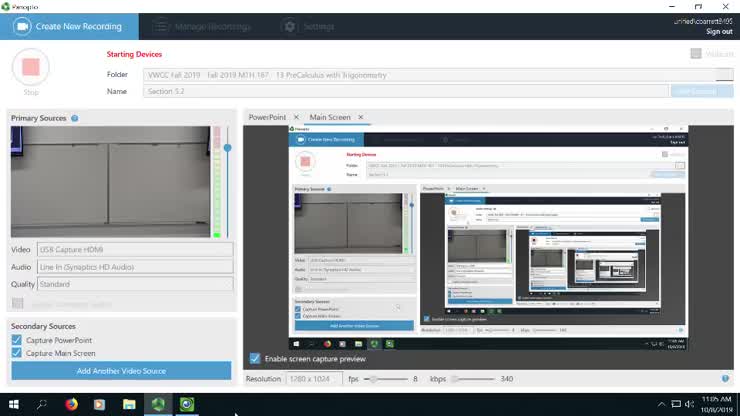740x416 pixels.
Task: Close the Main Screen preview tab
Action: (360, 118)
